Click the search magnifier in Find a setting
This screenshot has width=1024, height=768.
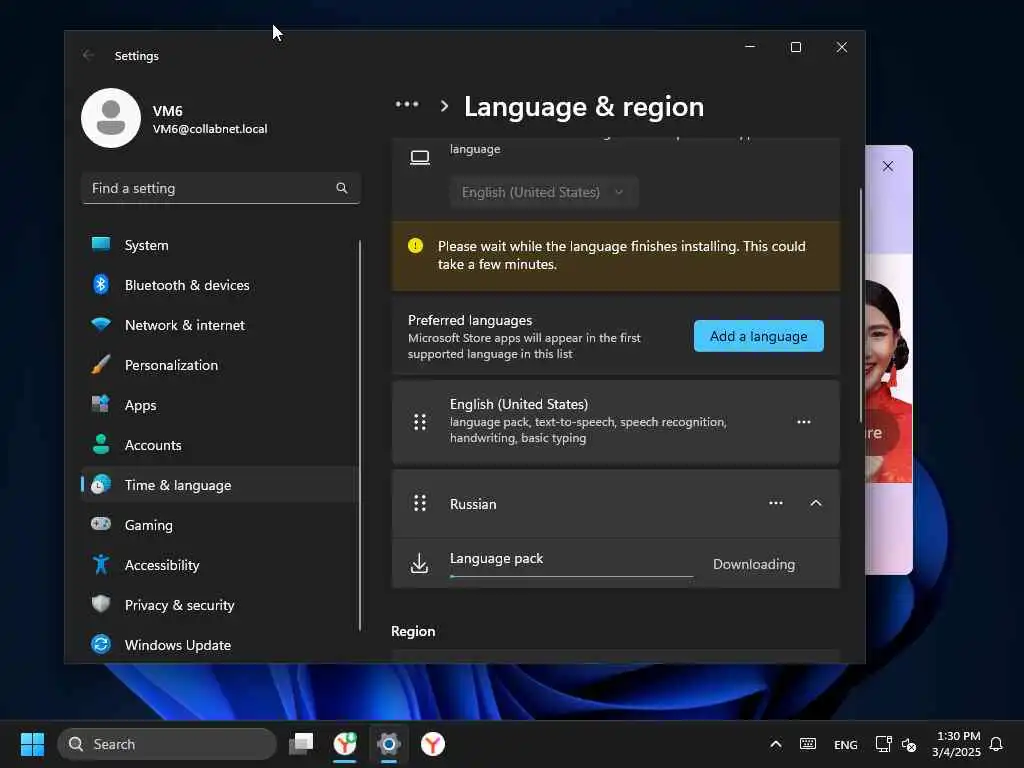tap(342, 188)
